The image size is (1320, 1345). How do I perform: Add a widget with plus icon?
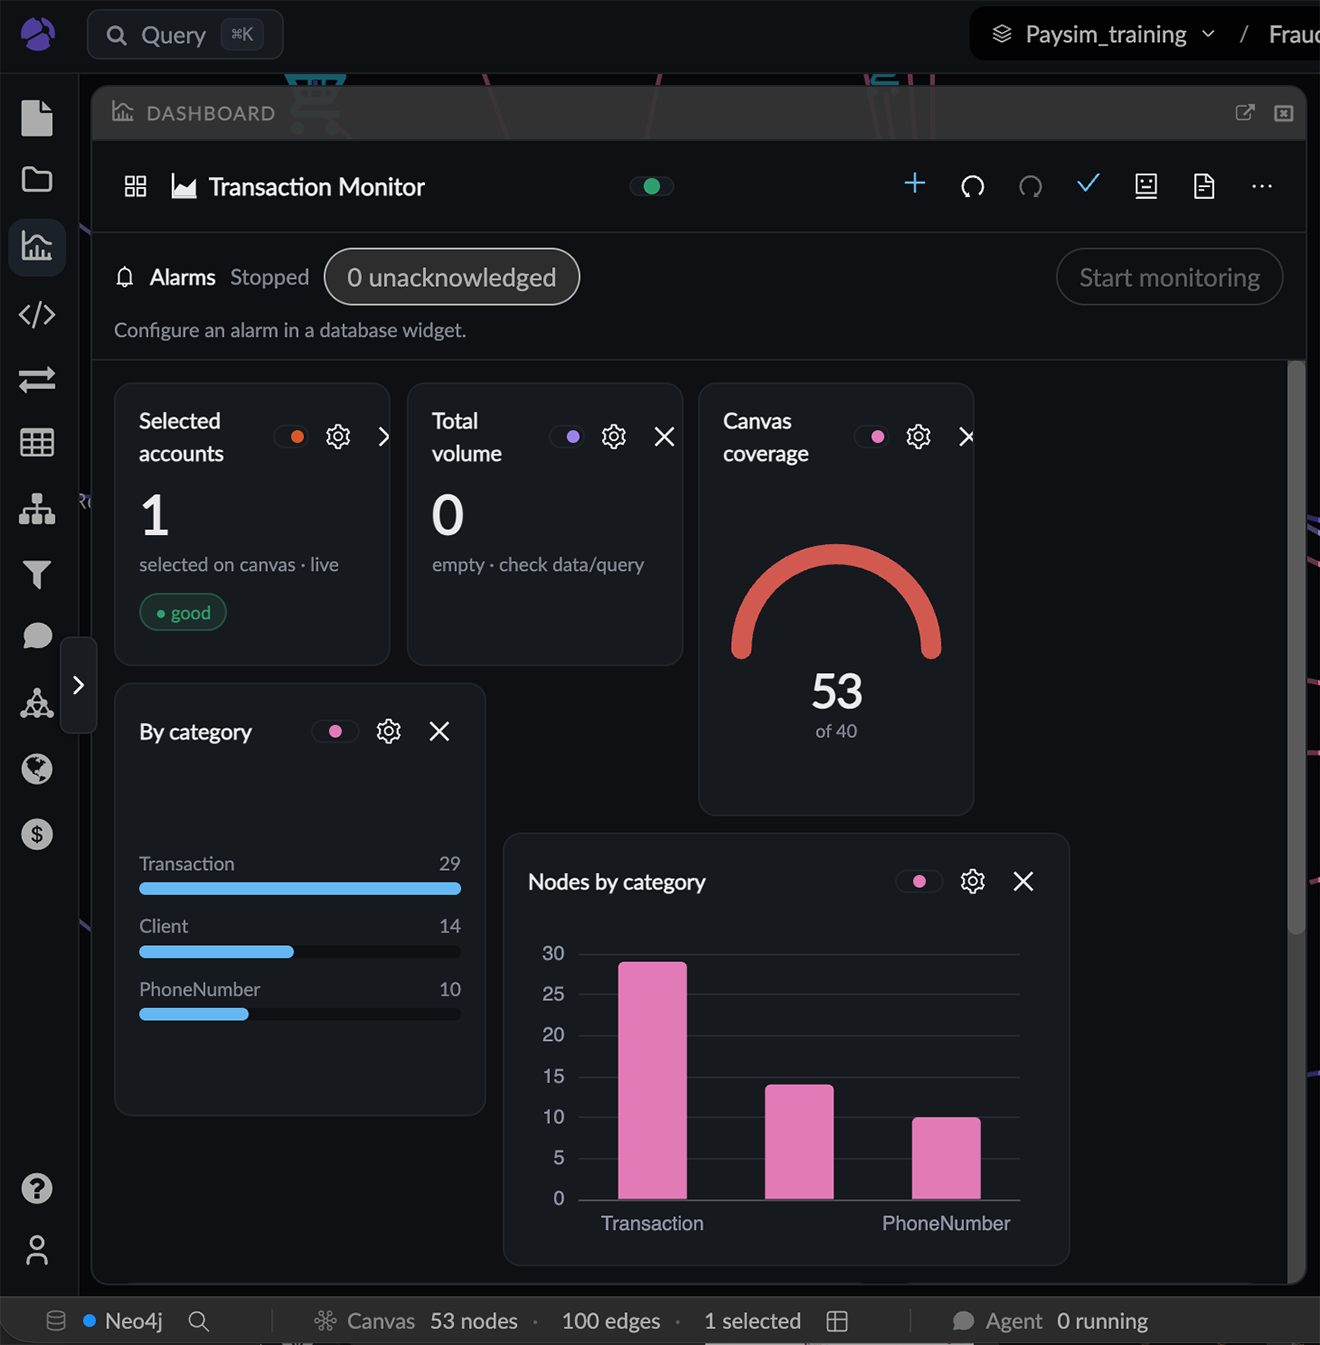pyautogui.click(x=914, y=183)
